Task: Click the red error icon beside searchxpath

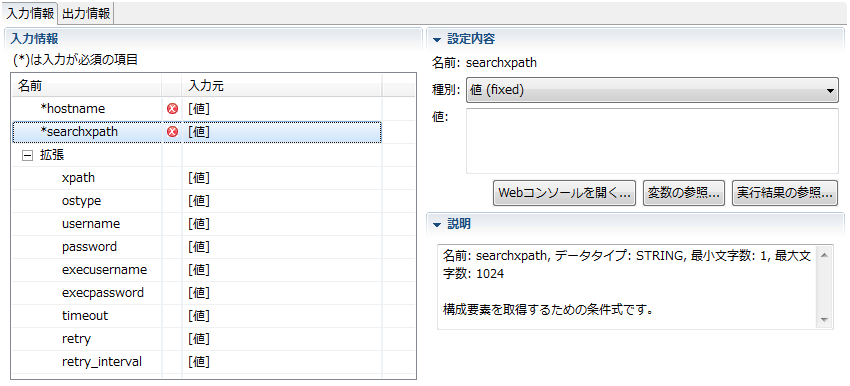Action: pyautogui.click(x=172, y=132)
